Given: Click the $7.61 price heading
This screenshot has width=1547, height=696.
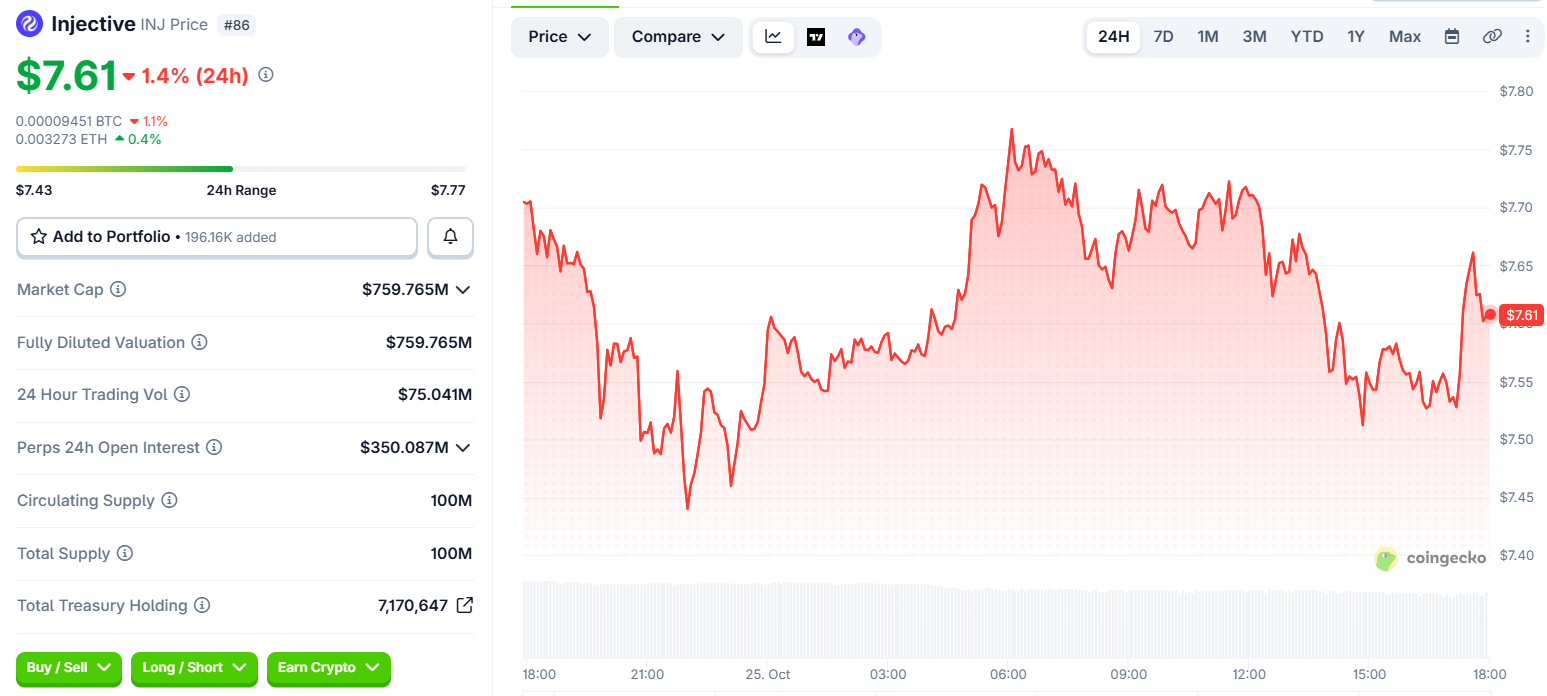Looking at the screenshot, I should pos(66,76).
